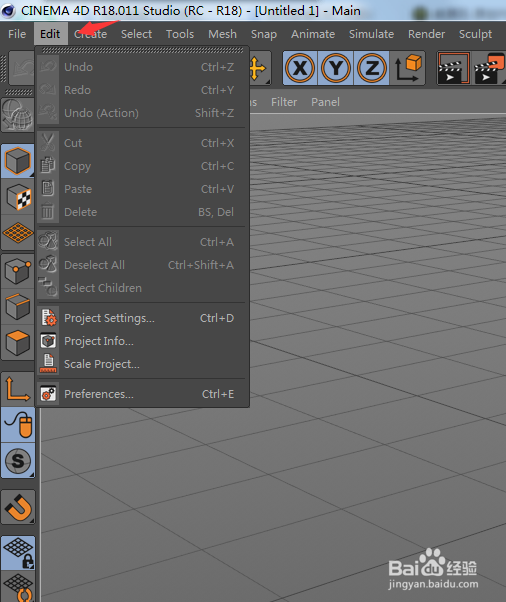Choose Project Info menu entry
506x602 pixels.
[142, 341]
